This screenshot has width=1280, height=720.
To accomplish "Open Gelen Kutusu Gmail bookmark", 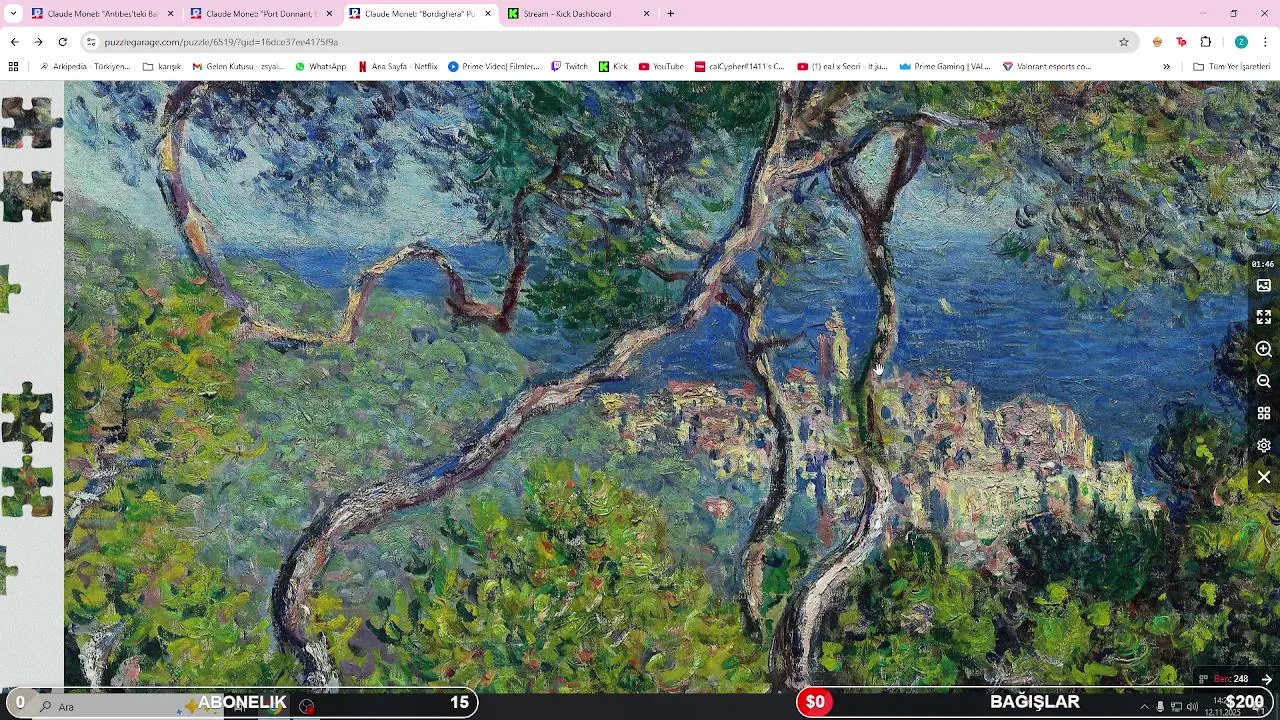I will 238,66.
